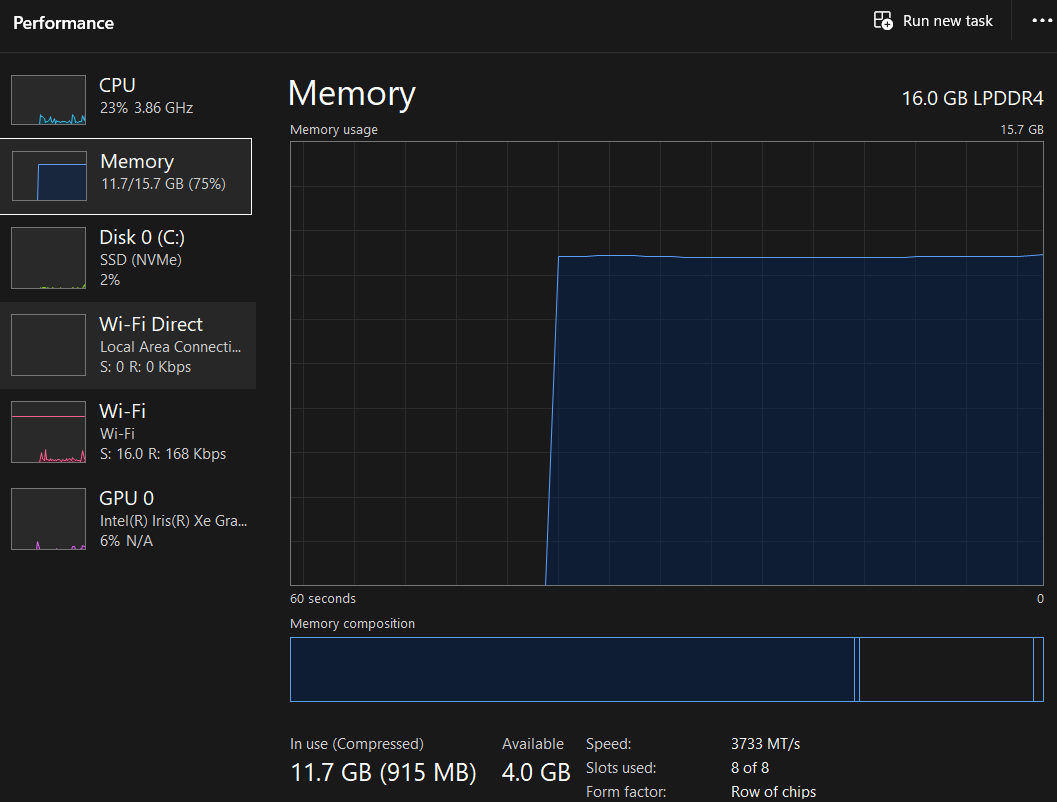Click the 11.7/15.7 GB (75%) reading
The height and width of the screenshot is (802, 1057).
[x=163, y=184]
